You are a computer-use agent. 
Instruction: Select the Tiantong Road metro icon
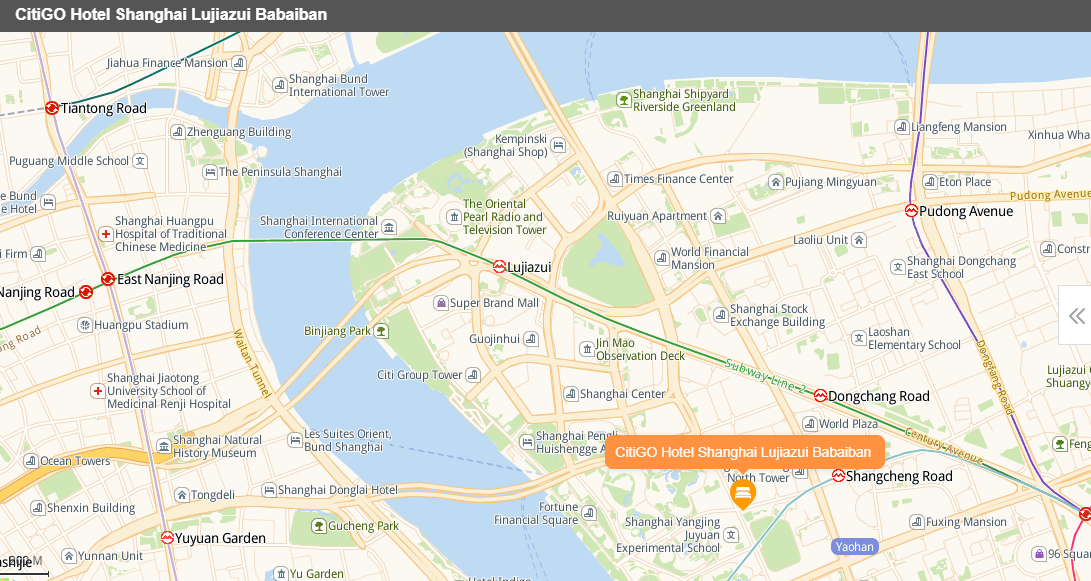click(x=51, y=108)
